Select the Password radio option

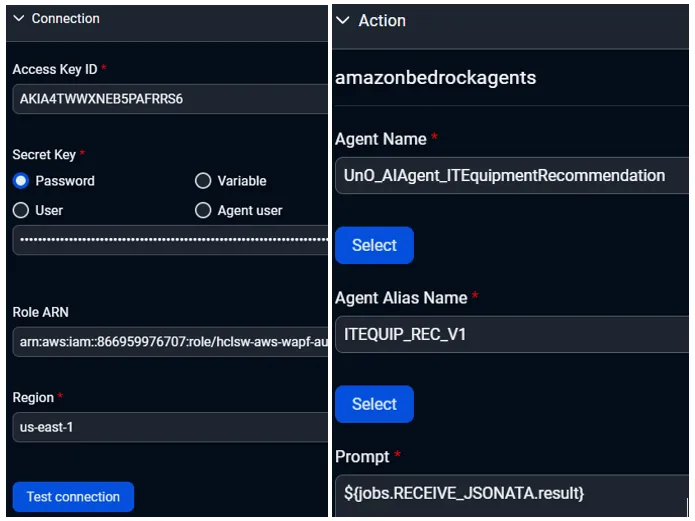(21, 181)
